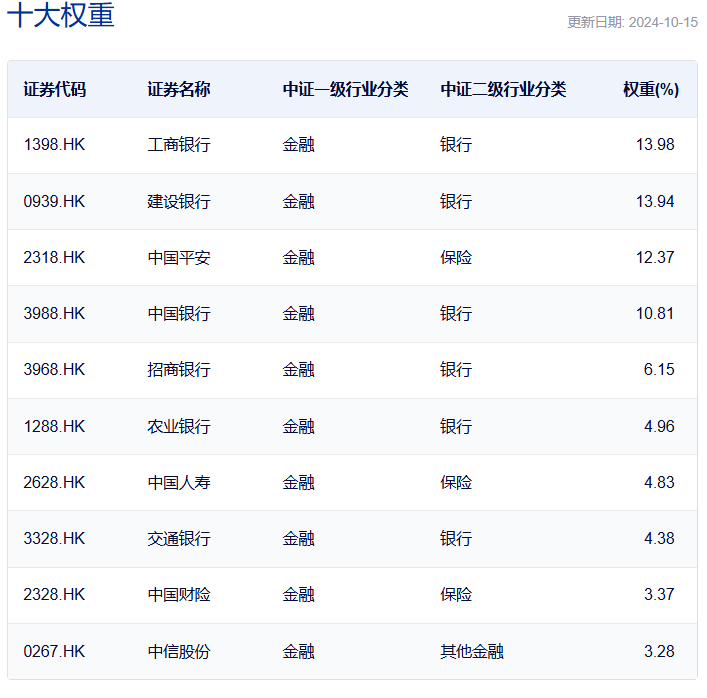Click 金融 in the 中信股份 row
The width and height of the screenshot is (707, 698).
(298, 652)
